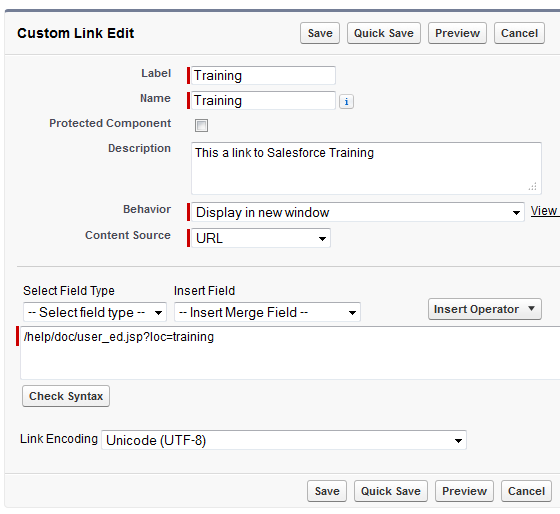Image resolution: width=560 pixels, height=514 pixels.
Task: Click the Check Syntax button
Action: tap(66, 396)
